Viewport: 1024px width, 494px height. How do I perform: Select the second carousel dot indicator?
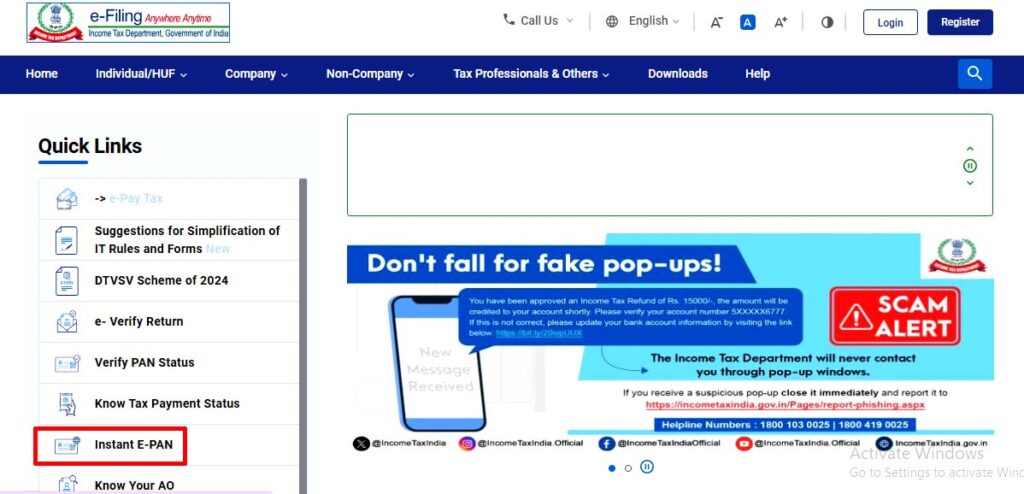[x=628, y=468]
